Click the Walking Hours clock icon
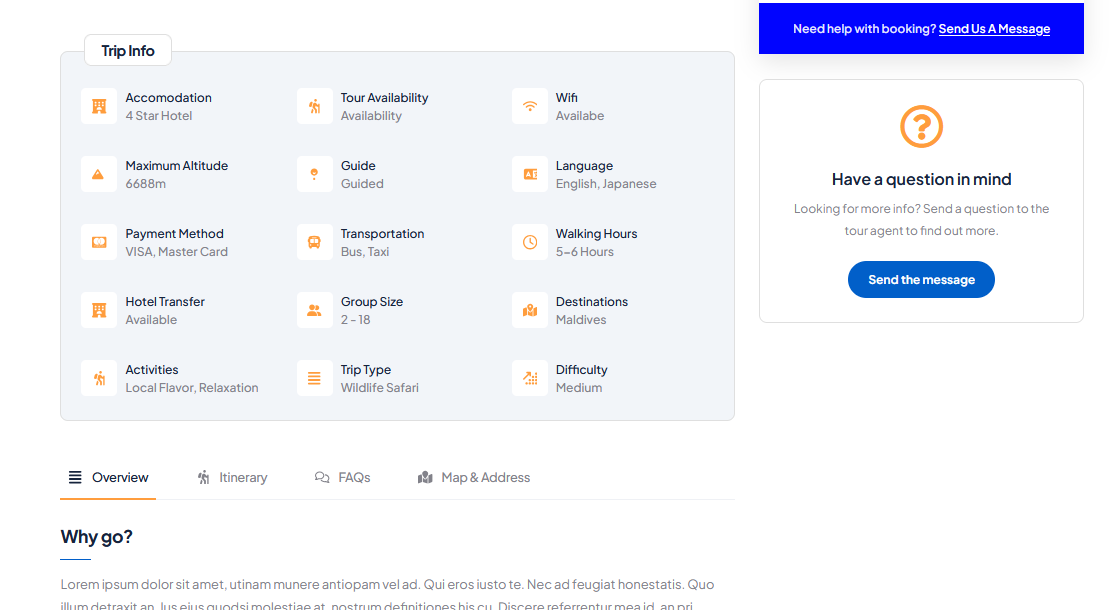This screenshot has width=1111, height=610. pyautogui.click(x=530, y=242)
